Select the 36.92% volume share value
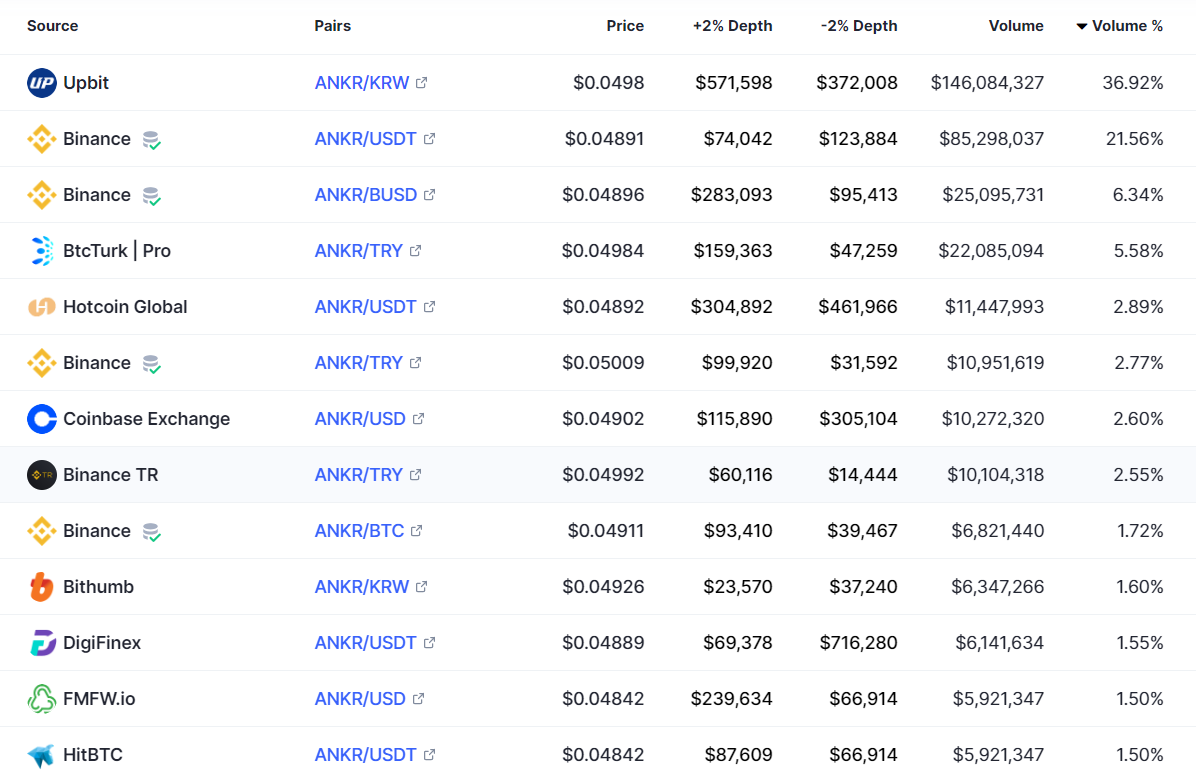The height and width of the screenshot is (778, 1196). pyautogui.click(x=1133, y=82)
